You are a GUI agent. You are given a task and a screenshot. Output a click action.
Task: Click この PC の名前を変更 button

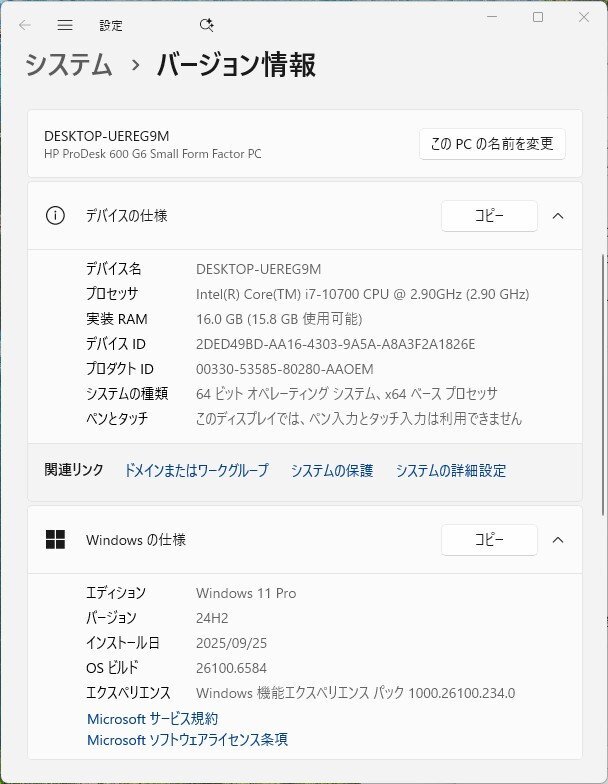tap(492, 144)
